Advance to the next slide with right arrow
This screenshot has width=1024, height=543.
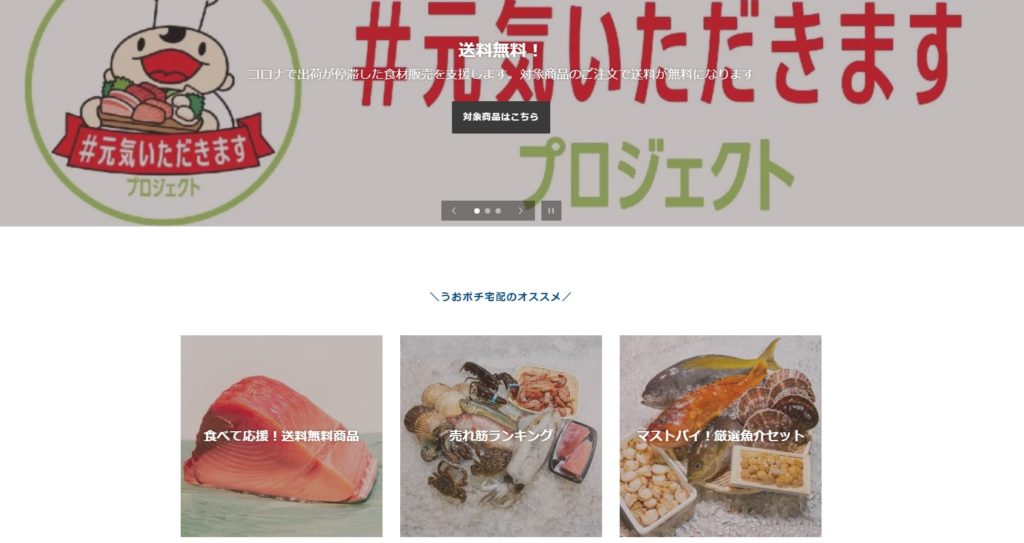520,210
